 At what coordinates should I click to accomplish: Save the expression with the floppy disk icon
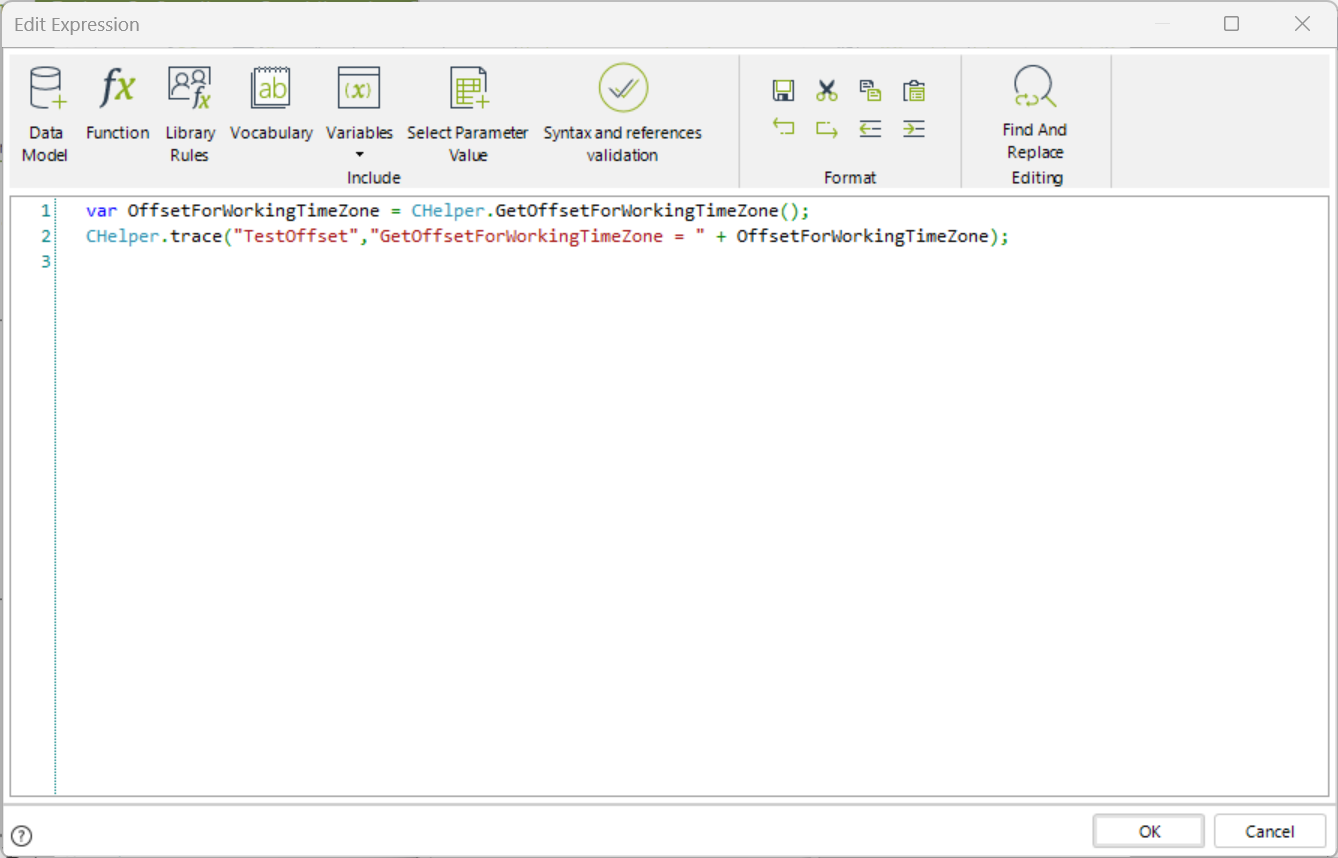click(x=783, y=91)
